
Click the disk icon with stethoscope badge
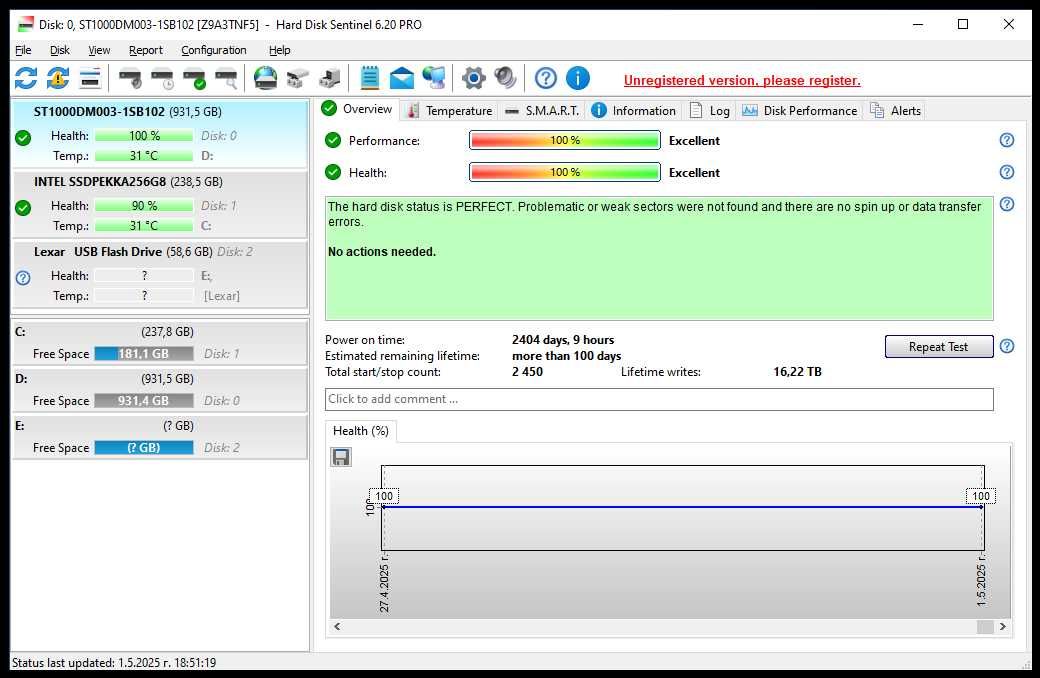tap(130, 78)
